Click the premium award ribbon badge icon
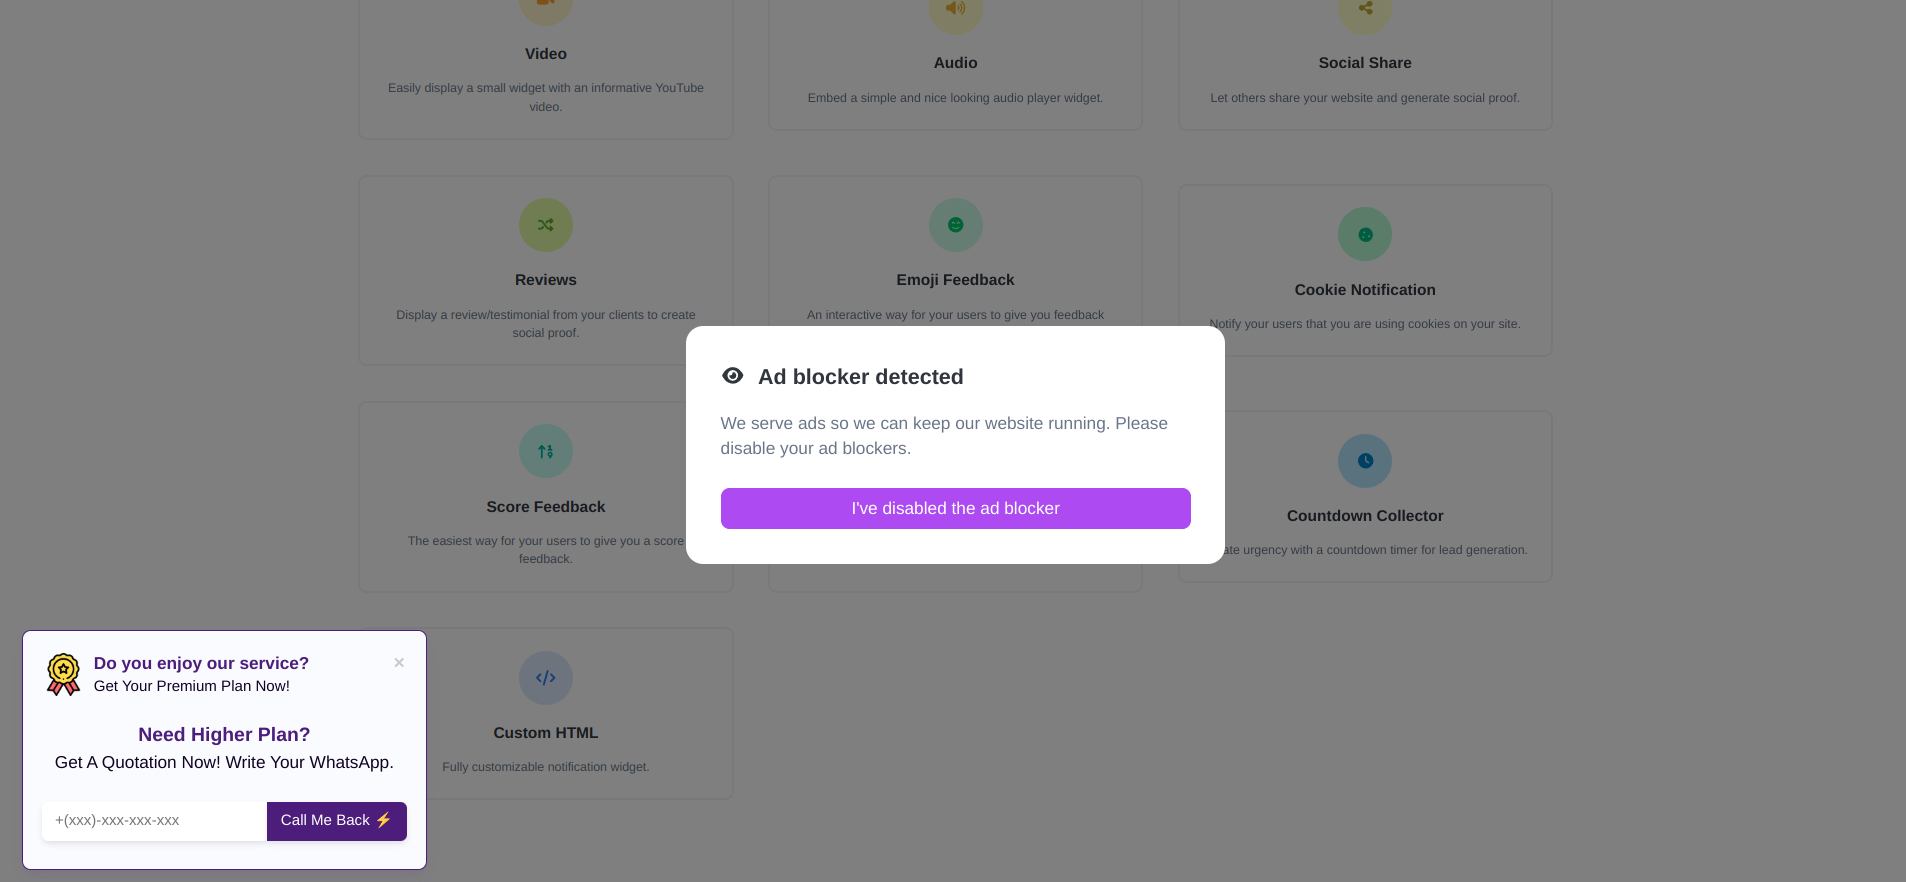The image size is (1906, 882). pyautogui.click(x=64, y=674)
